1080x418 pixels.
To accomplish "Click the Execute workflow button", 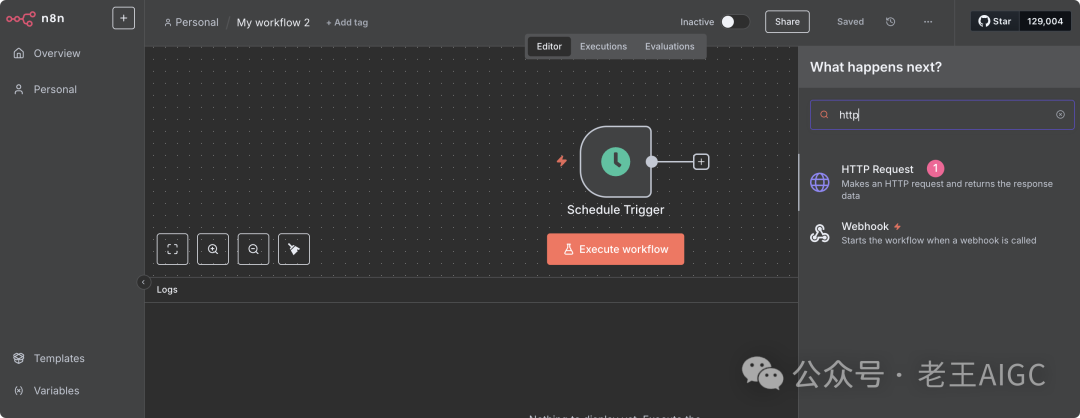I will click(x=616, y=249).
